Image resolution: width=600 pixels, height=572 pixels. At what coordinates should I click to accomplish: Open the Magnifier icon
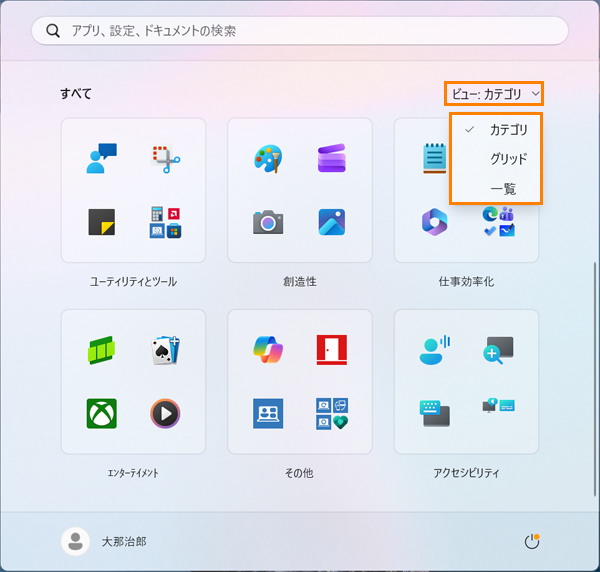(x=498, y=350)
